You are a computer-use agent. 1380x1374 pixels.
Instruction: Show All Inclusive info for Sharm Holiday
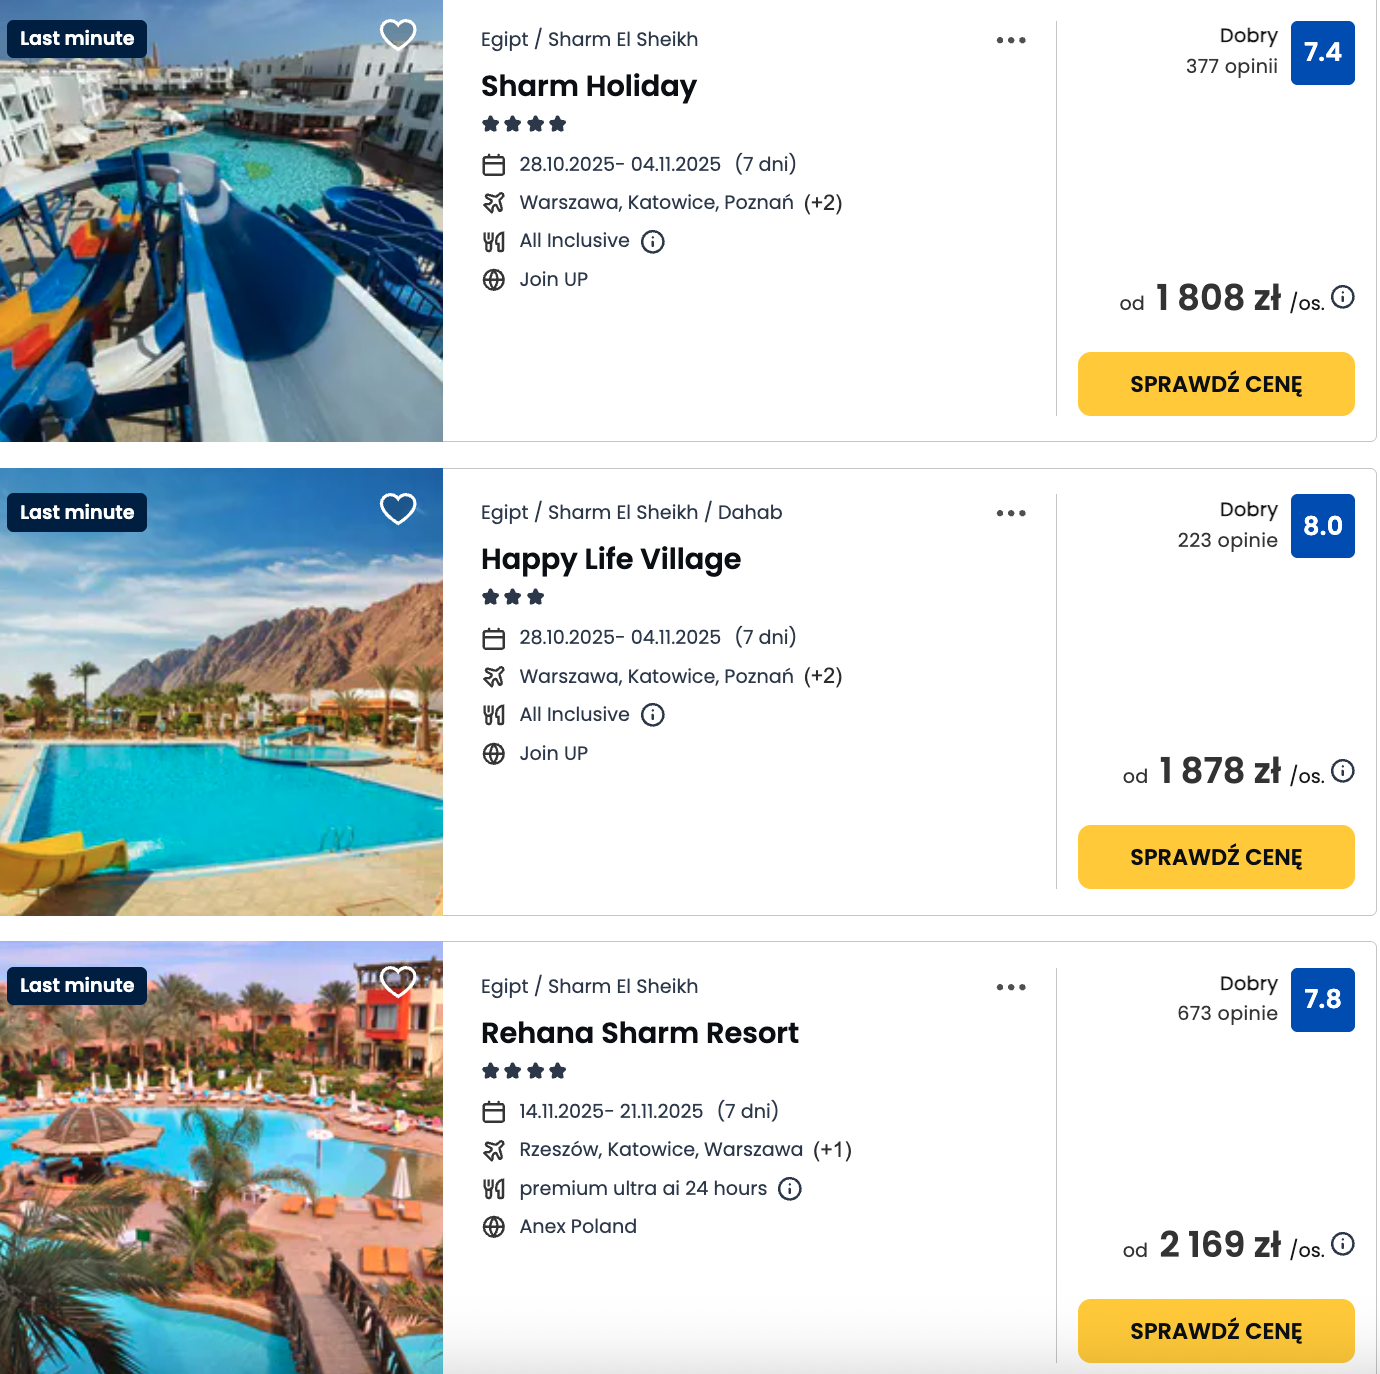click(x=653, y=242)
